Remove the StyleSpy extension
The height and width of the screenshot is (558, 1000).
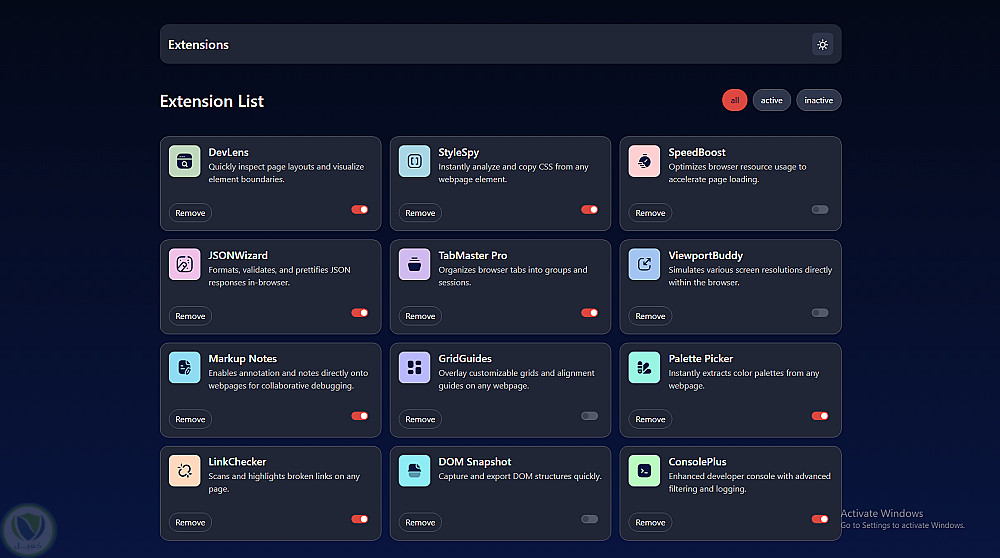pos(420,213)
